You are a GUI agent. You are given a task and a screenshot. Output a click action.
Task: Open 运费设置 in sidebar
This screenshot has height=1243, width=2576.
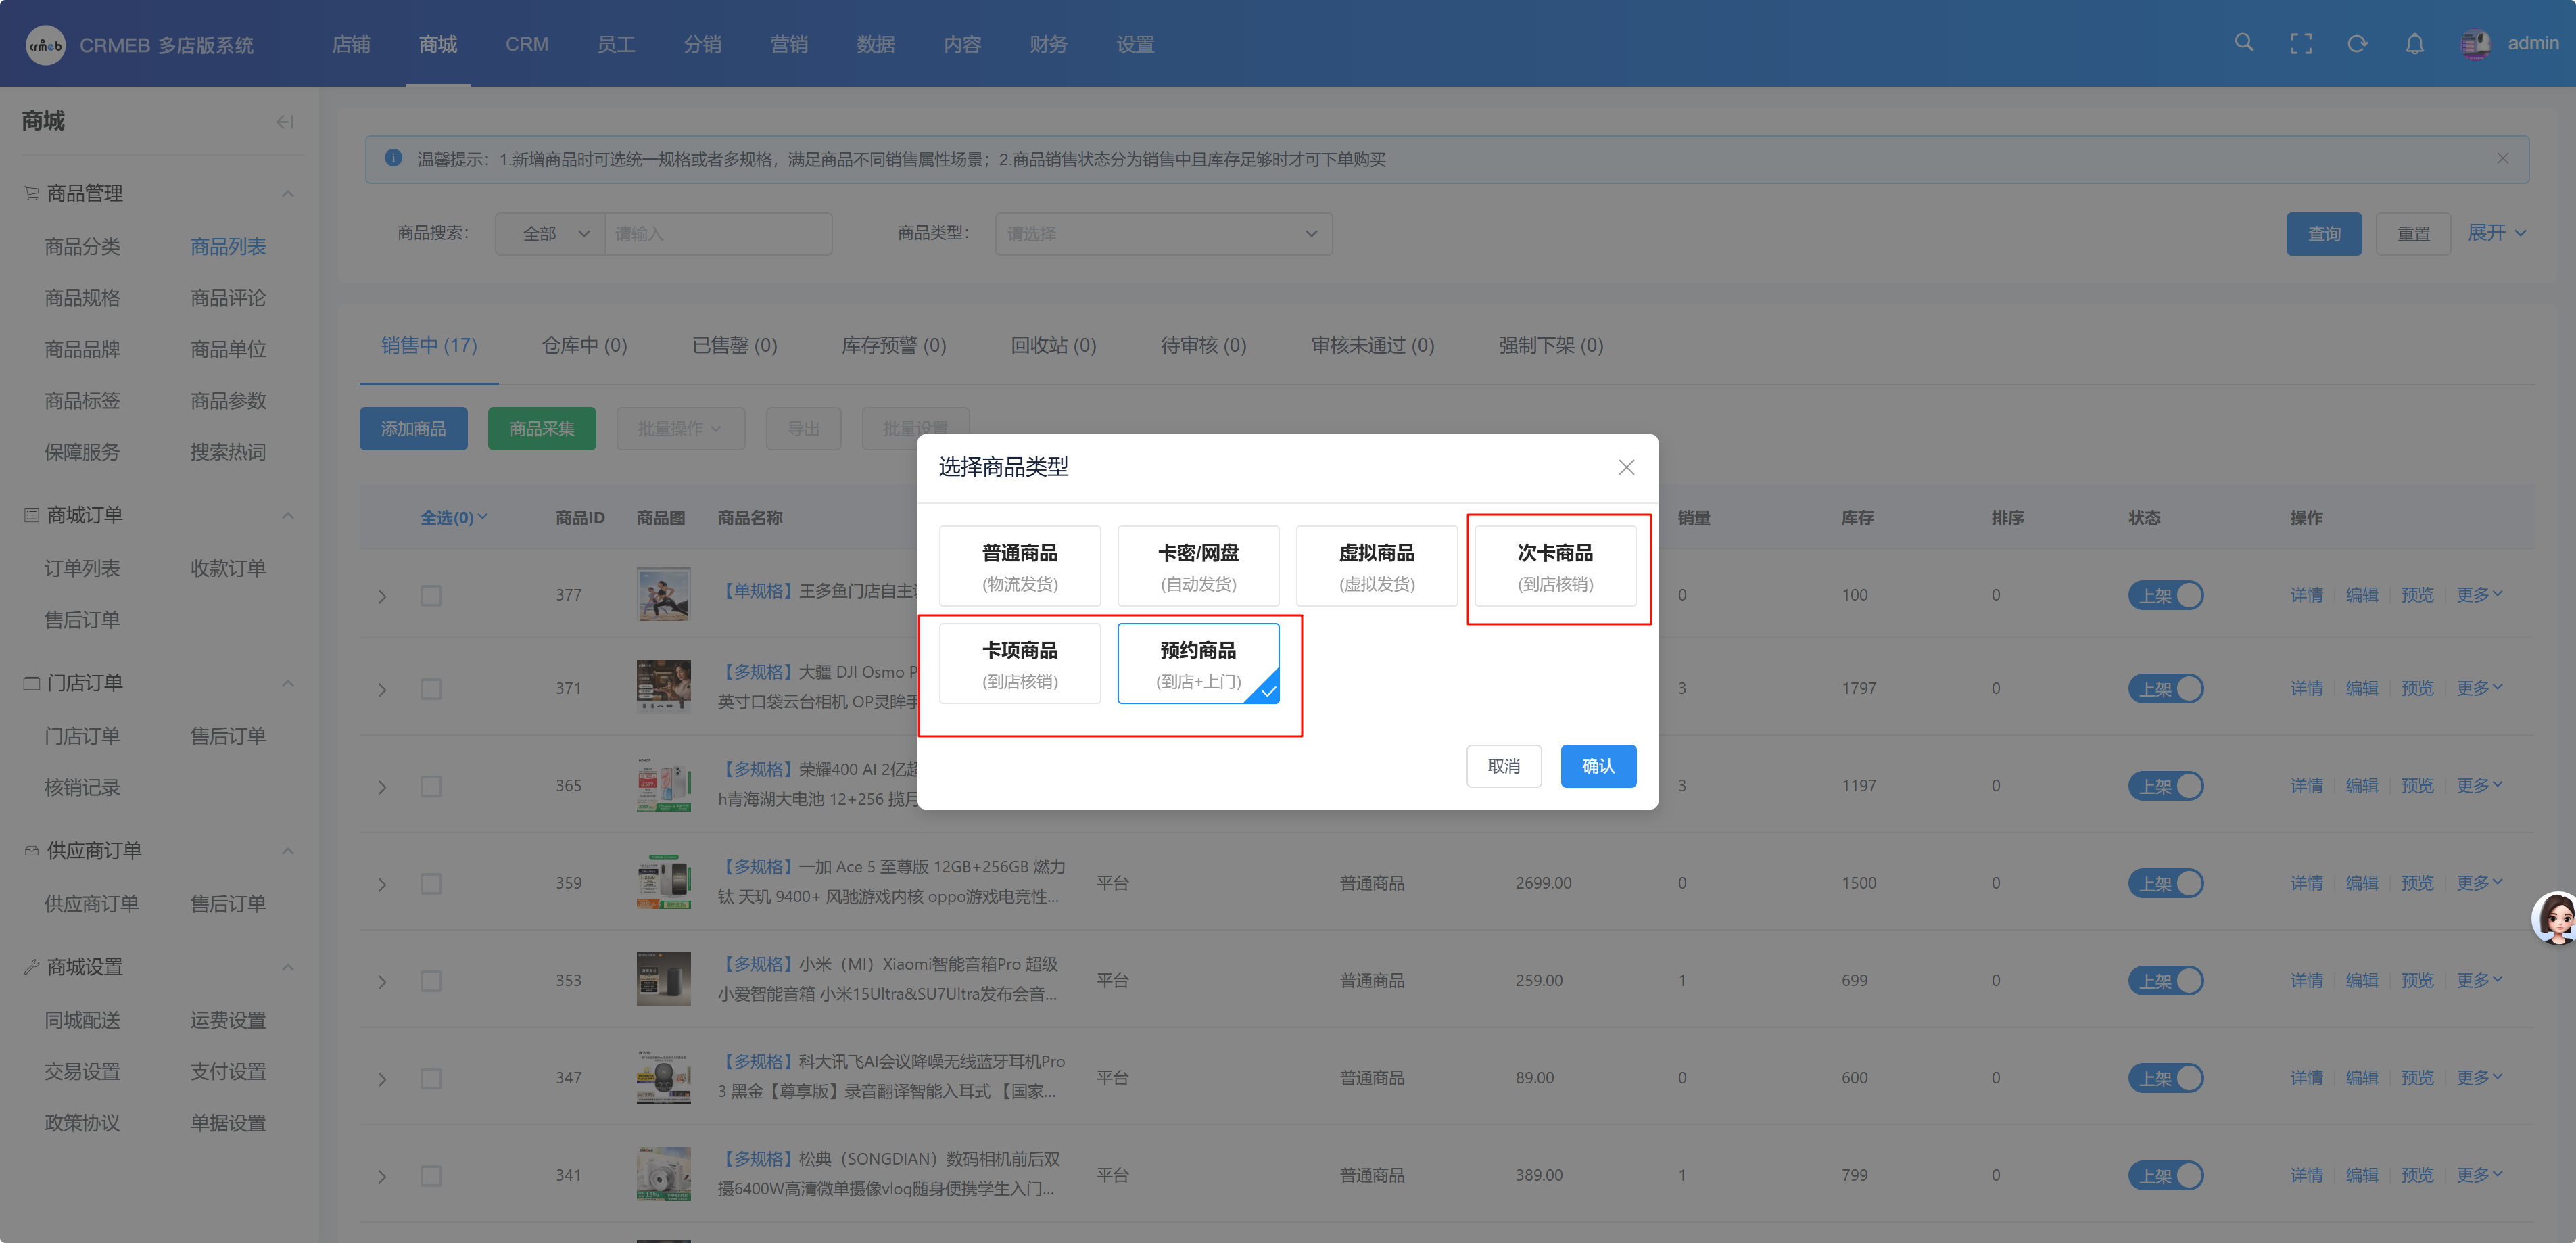pyautogui.click(x=228, y=1020)
